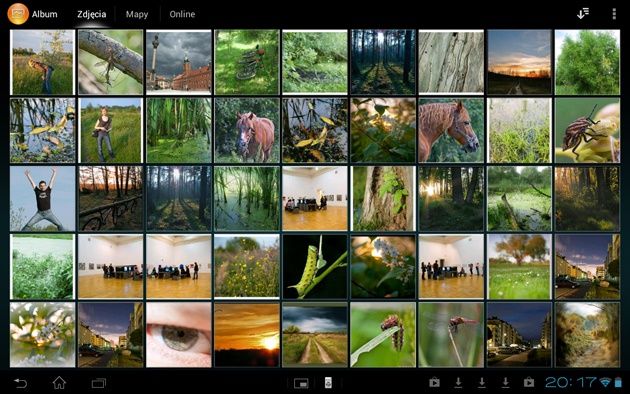The width and height of the screenshot is (630, 394).
Task: Open the eye close-up photo
Action: pos(179,335)
